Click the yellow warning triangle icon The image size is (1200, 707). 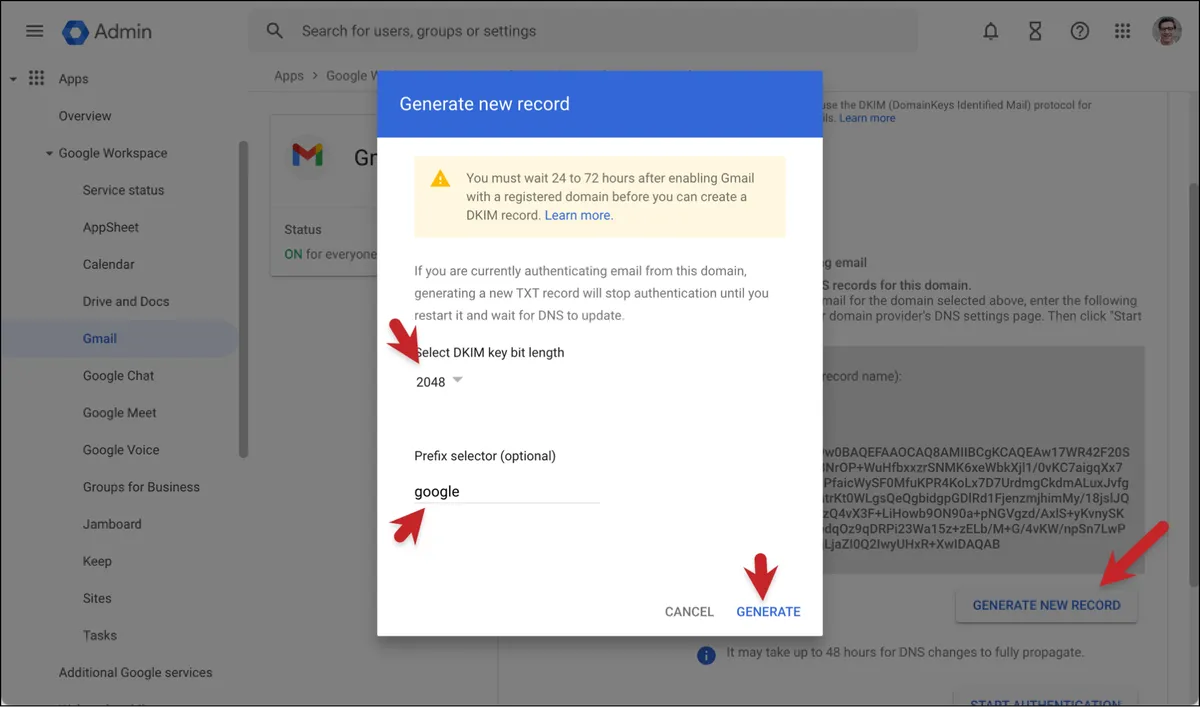pos(440,179)
